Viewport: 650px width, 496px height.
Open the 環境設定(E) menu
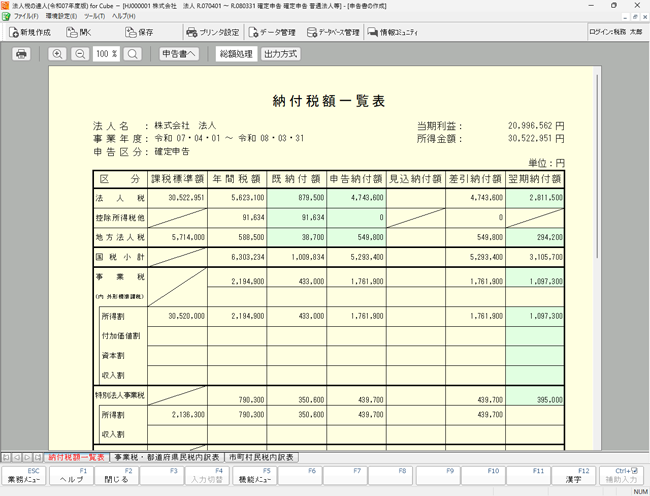[x=62, y=17]
